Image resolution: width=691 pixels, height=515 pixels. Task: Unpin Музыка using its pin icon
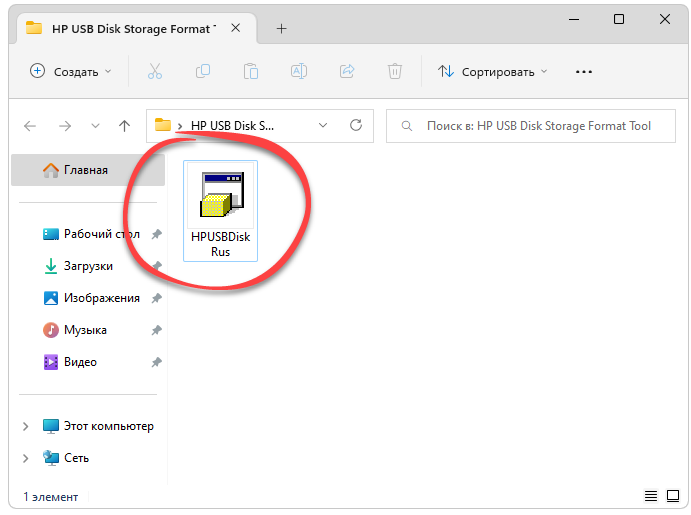tap(156, 330)
